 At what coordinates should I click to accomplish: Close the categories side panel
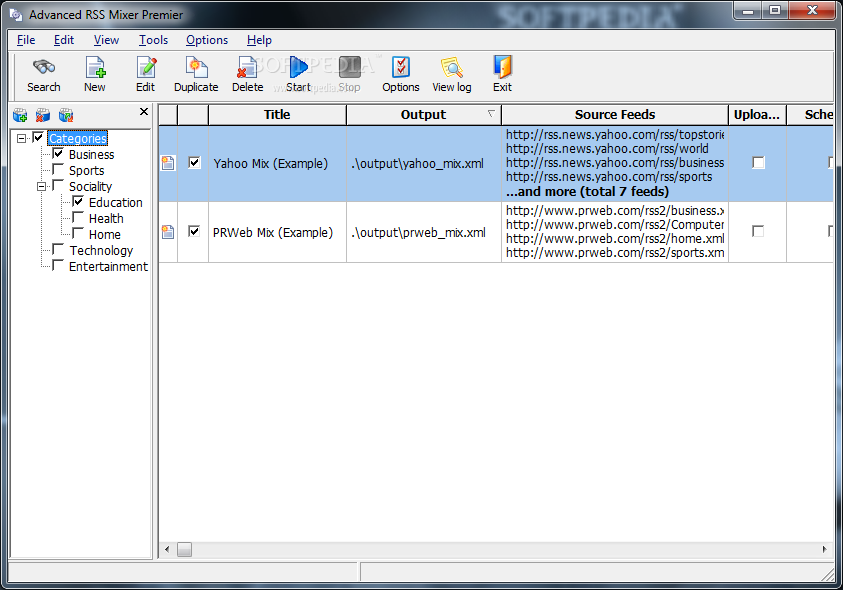click(144, 111)
